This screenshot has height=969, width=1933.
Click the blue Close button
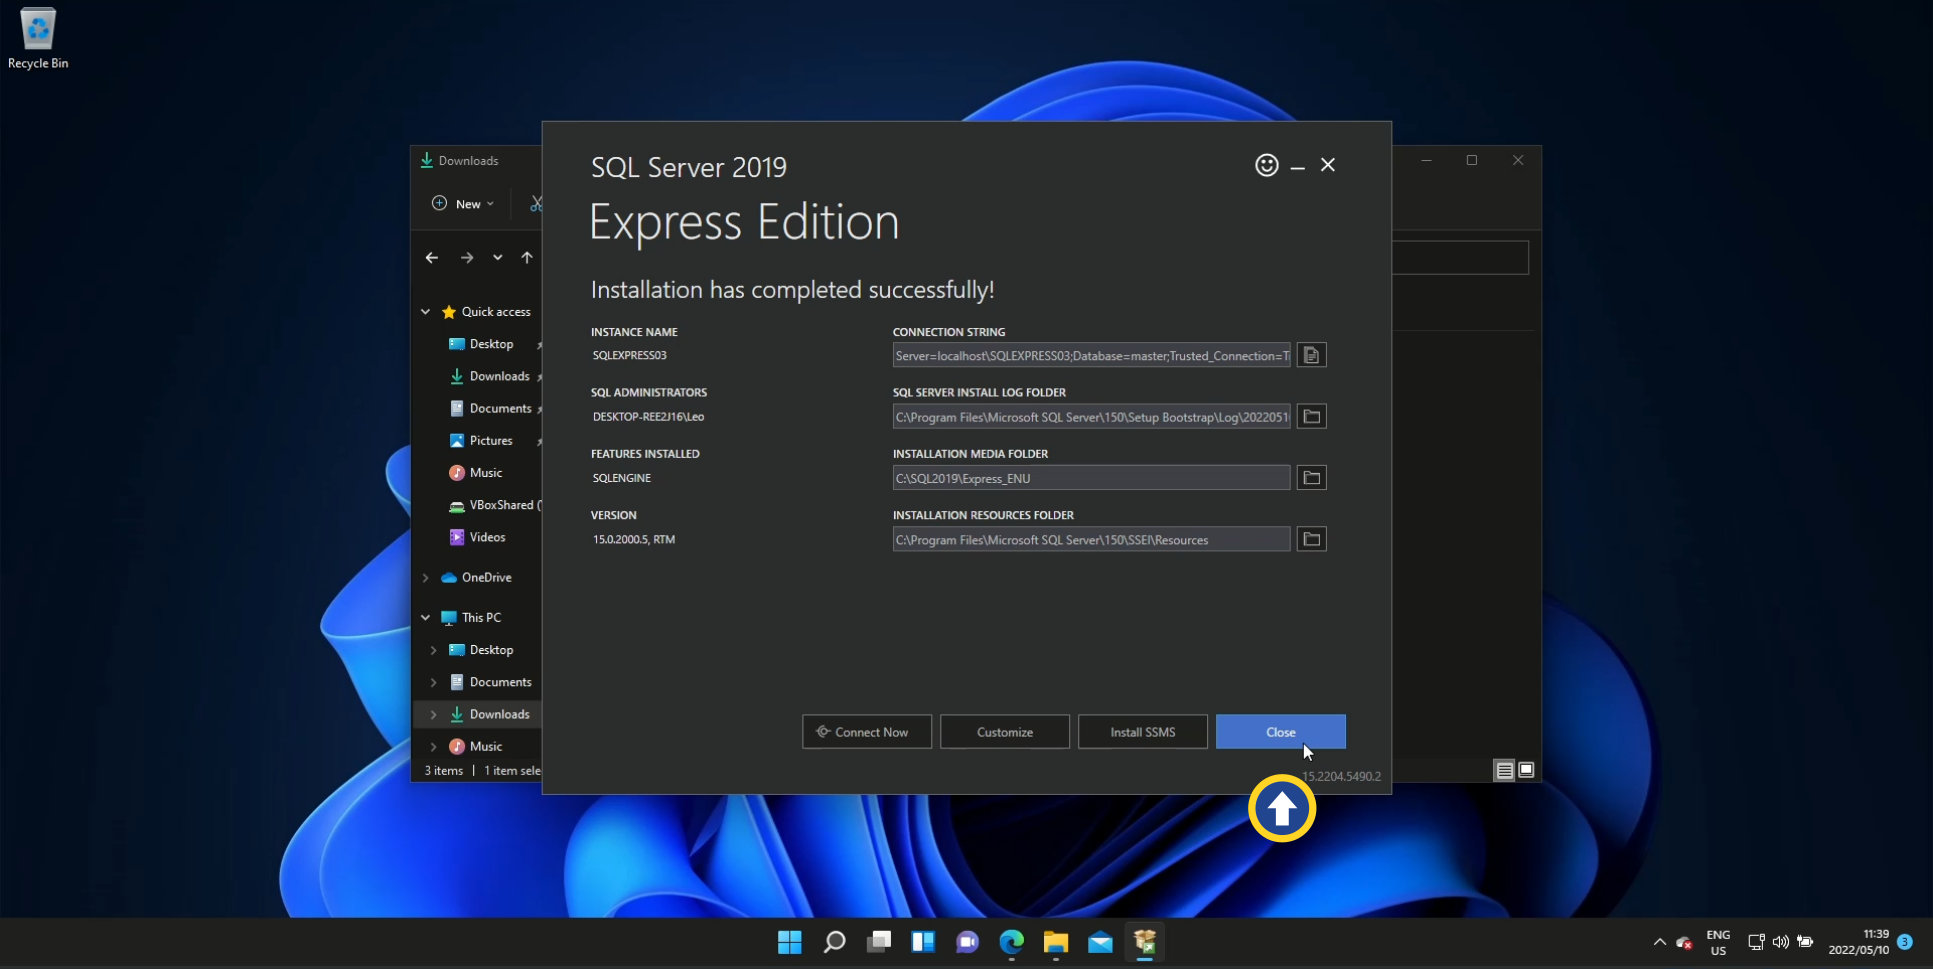click(x=1281, y=732)
